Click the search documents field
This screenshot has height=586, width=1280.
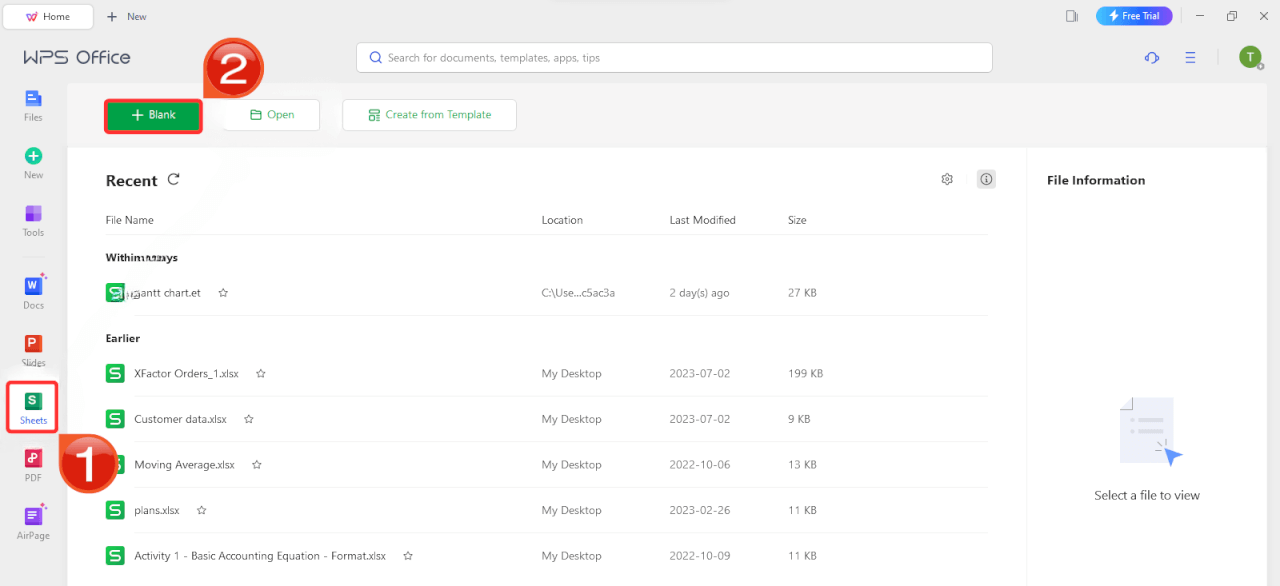point(674,58)
